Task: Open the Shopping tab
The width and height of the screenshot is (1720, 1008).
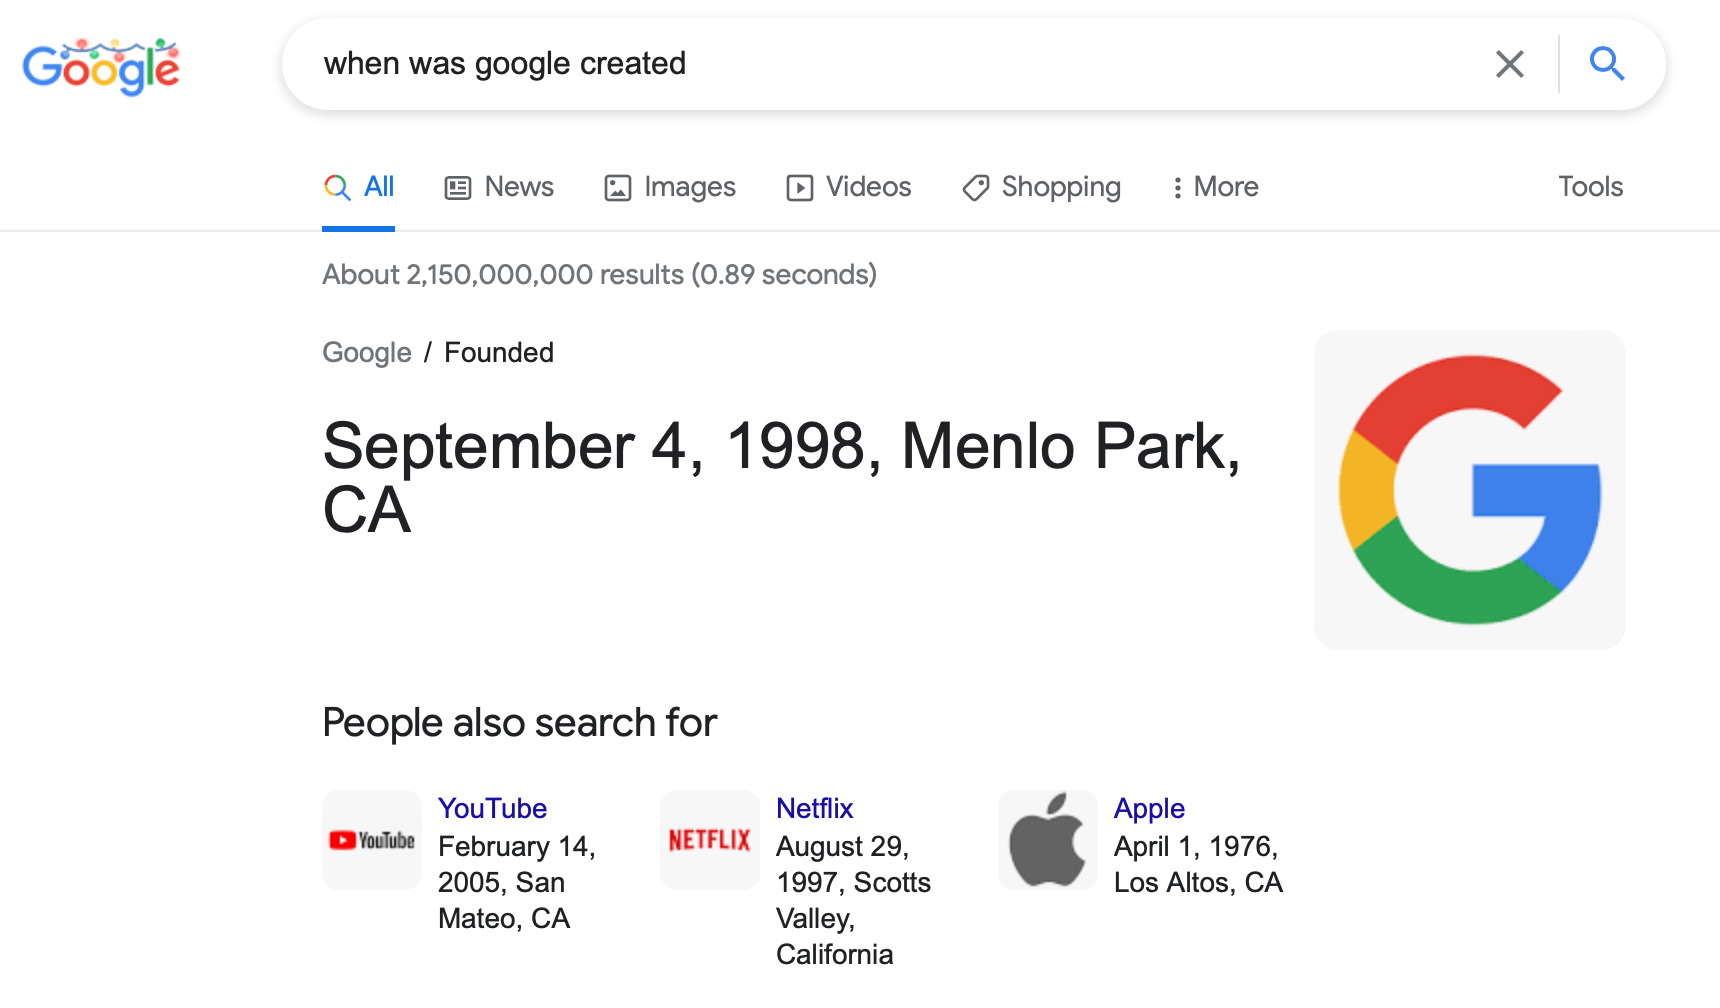Action: [1041, 187]
